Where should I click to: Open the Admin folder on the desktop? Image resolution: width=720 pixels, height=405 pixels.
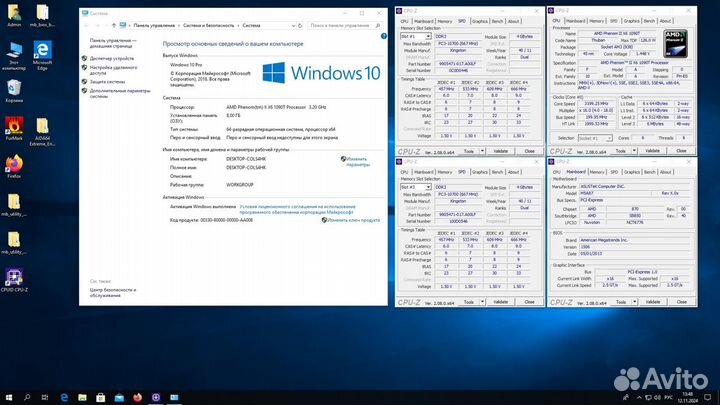point(14,16)
